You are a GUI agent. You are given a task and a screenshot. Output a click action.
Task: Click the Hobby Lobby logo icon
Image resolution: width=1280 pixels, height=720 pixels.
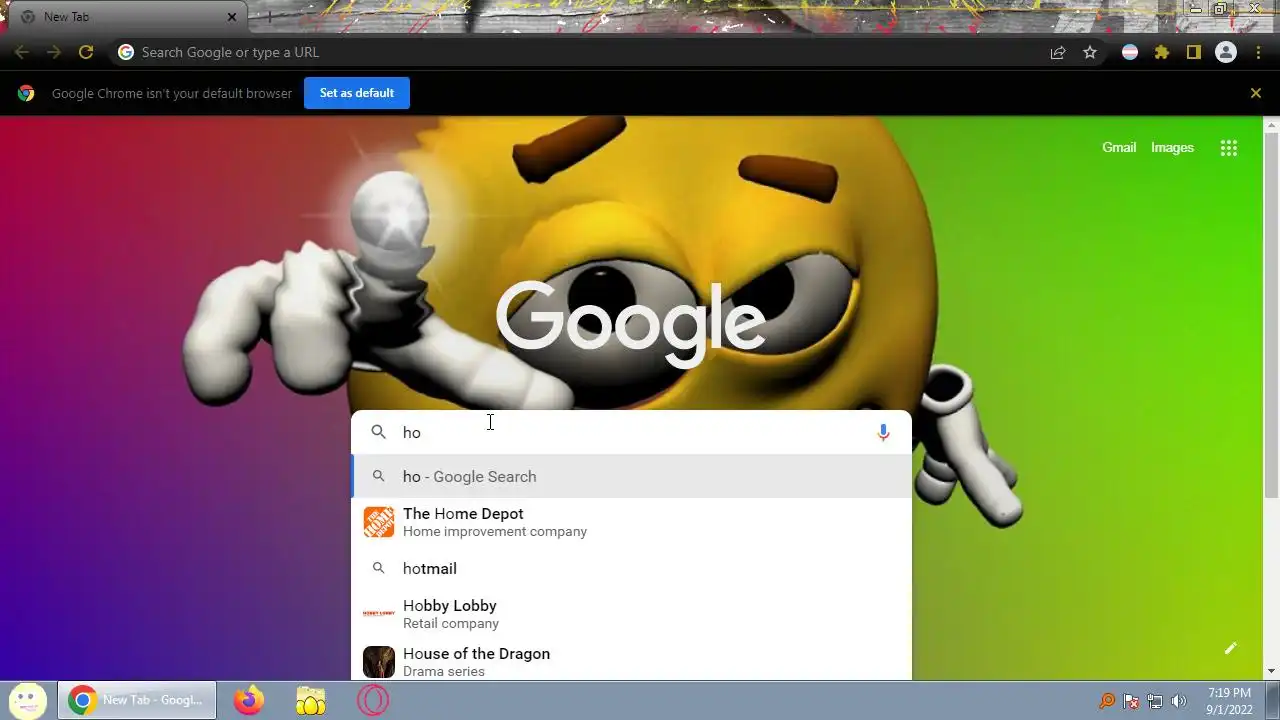(x=379, y=613)
